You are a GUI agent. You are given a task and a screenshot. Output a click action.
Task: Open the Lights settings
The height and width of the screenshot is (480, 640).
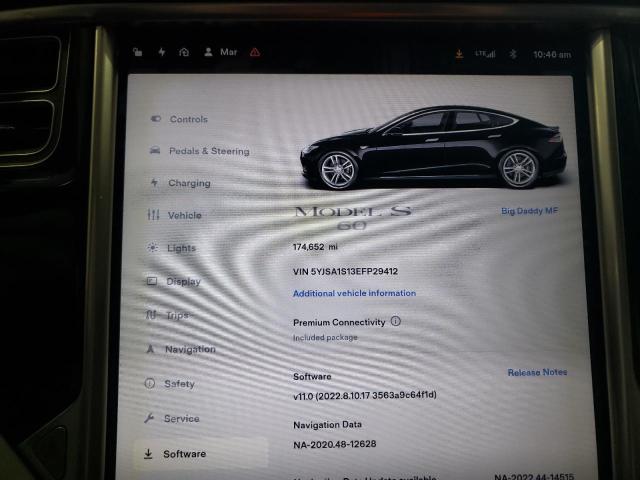click(171, 248)
